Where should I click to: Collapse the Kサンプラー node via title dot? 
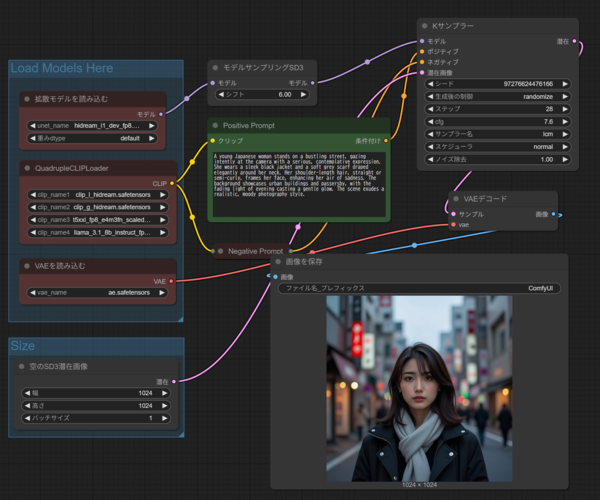tap(426, 27)
